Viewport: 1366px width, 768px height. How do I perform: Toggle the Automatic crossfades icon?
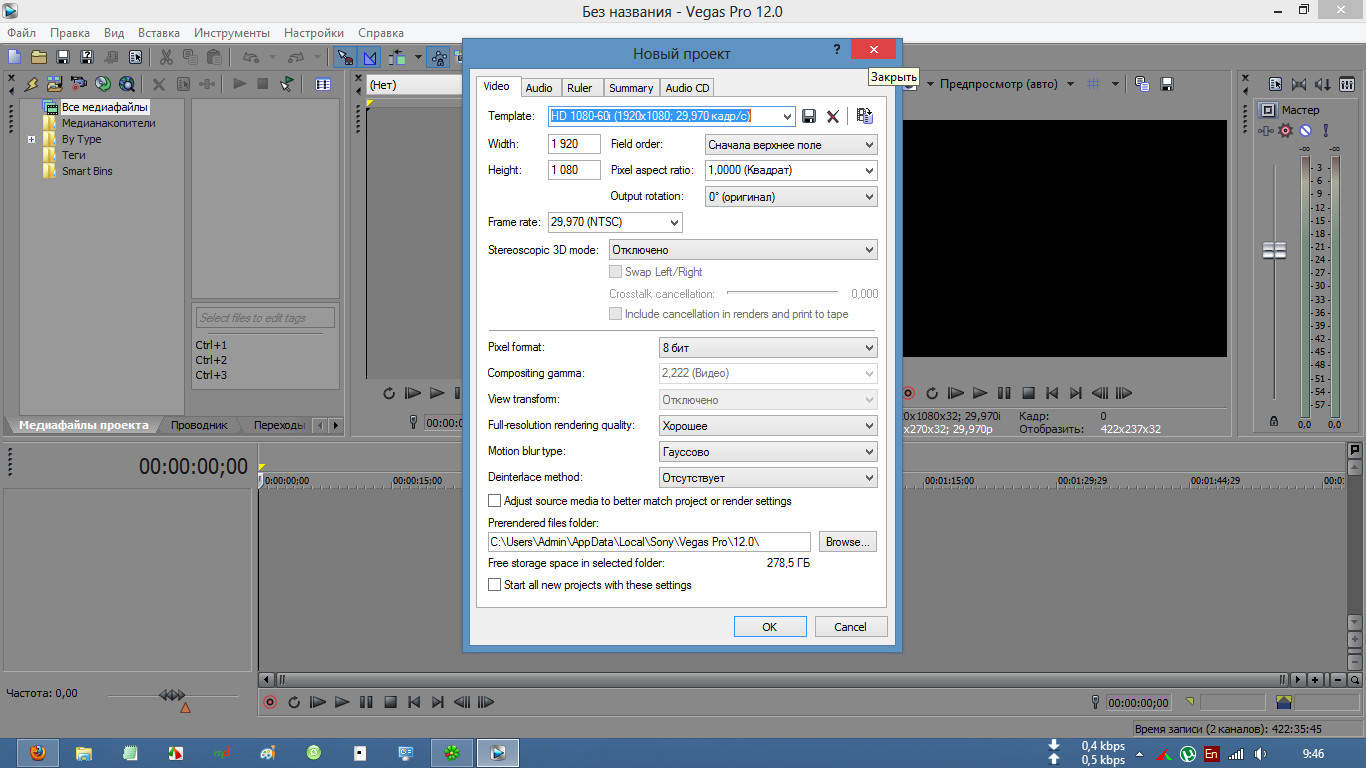tap(370, 57)
